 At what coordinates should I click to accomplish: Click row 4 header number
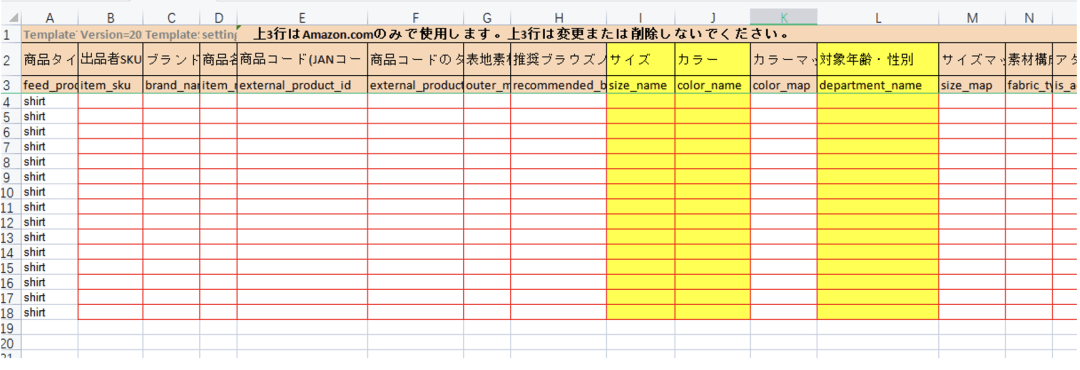click(x=10, y=102)
